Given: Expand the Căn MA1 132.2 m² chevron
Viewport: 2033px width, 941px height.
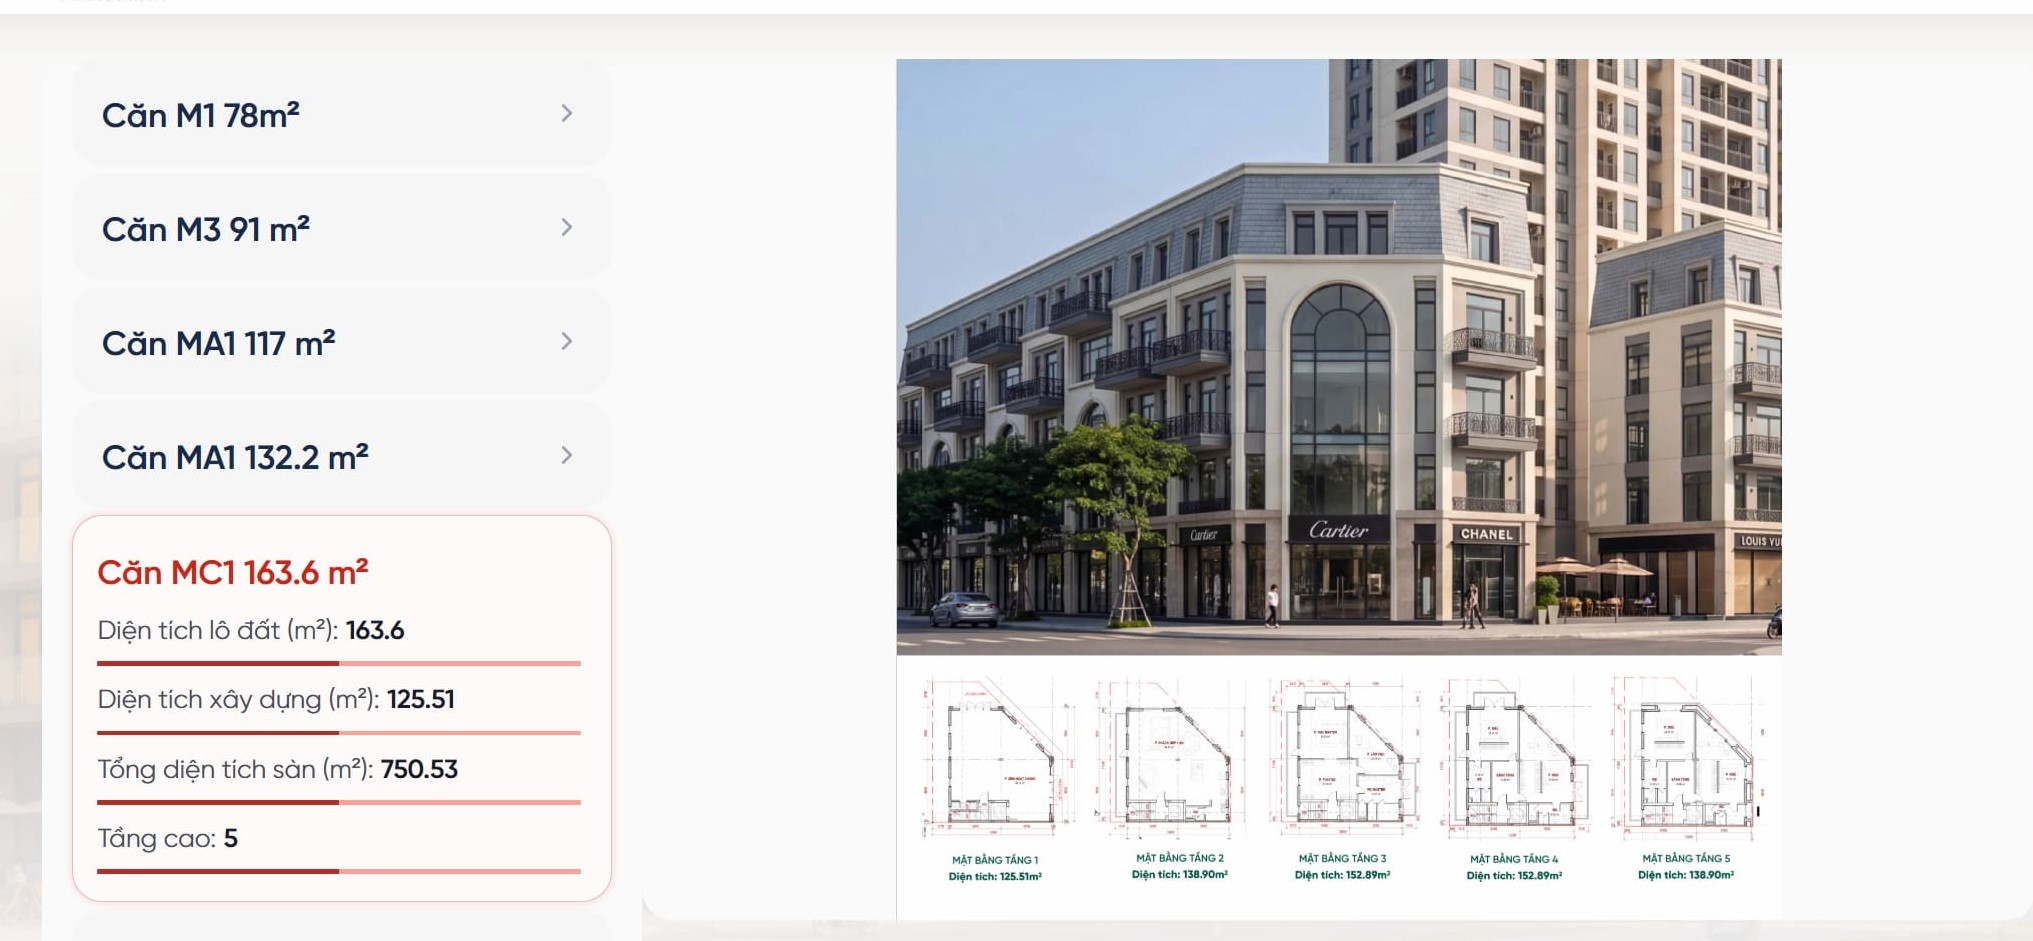Looking at the screenshot, I should coord(566,456).
